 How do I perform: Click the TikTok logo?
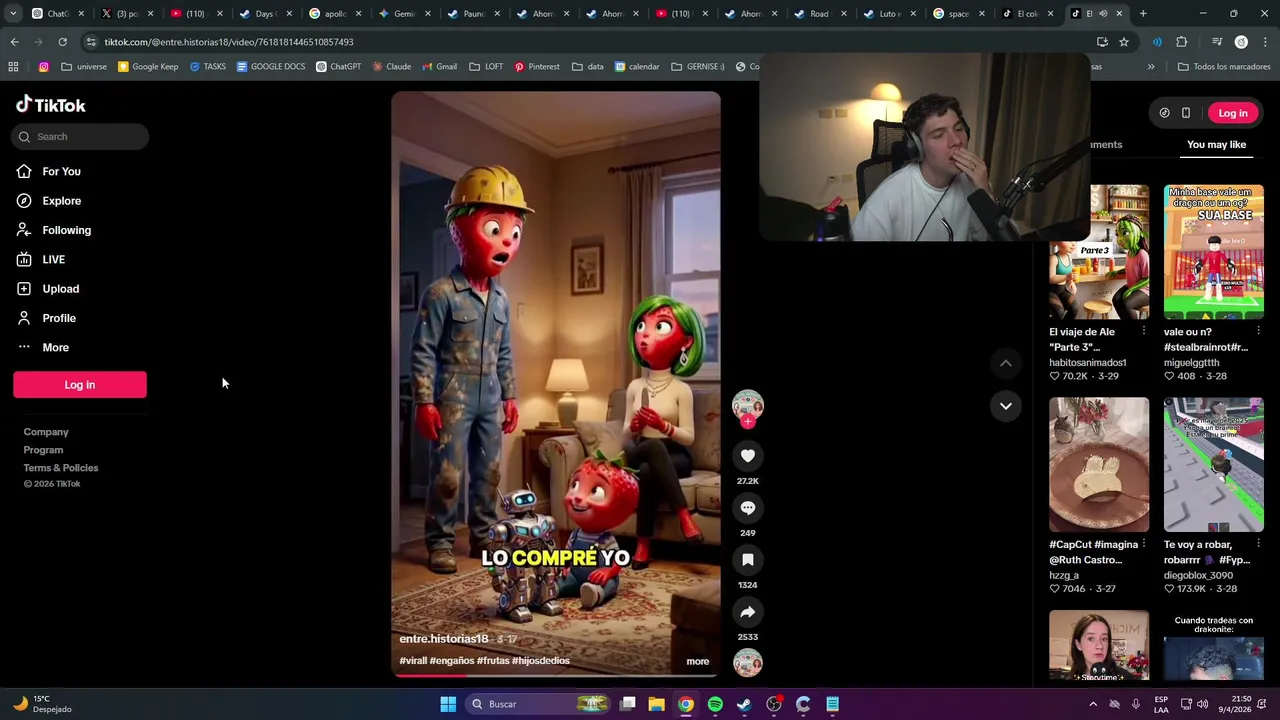tap(51, 105)
